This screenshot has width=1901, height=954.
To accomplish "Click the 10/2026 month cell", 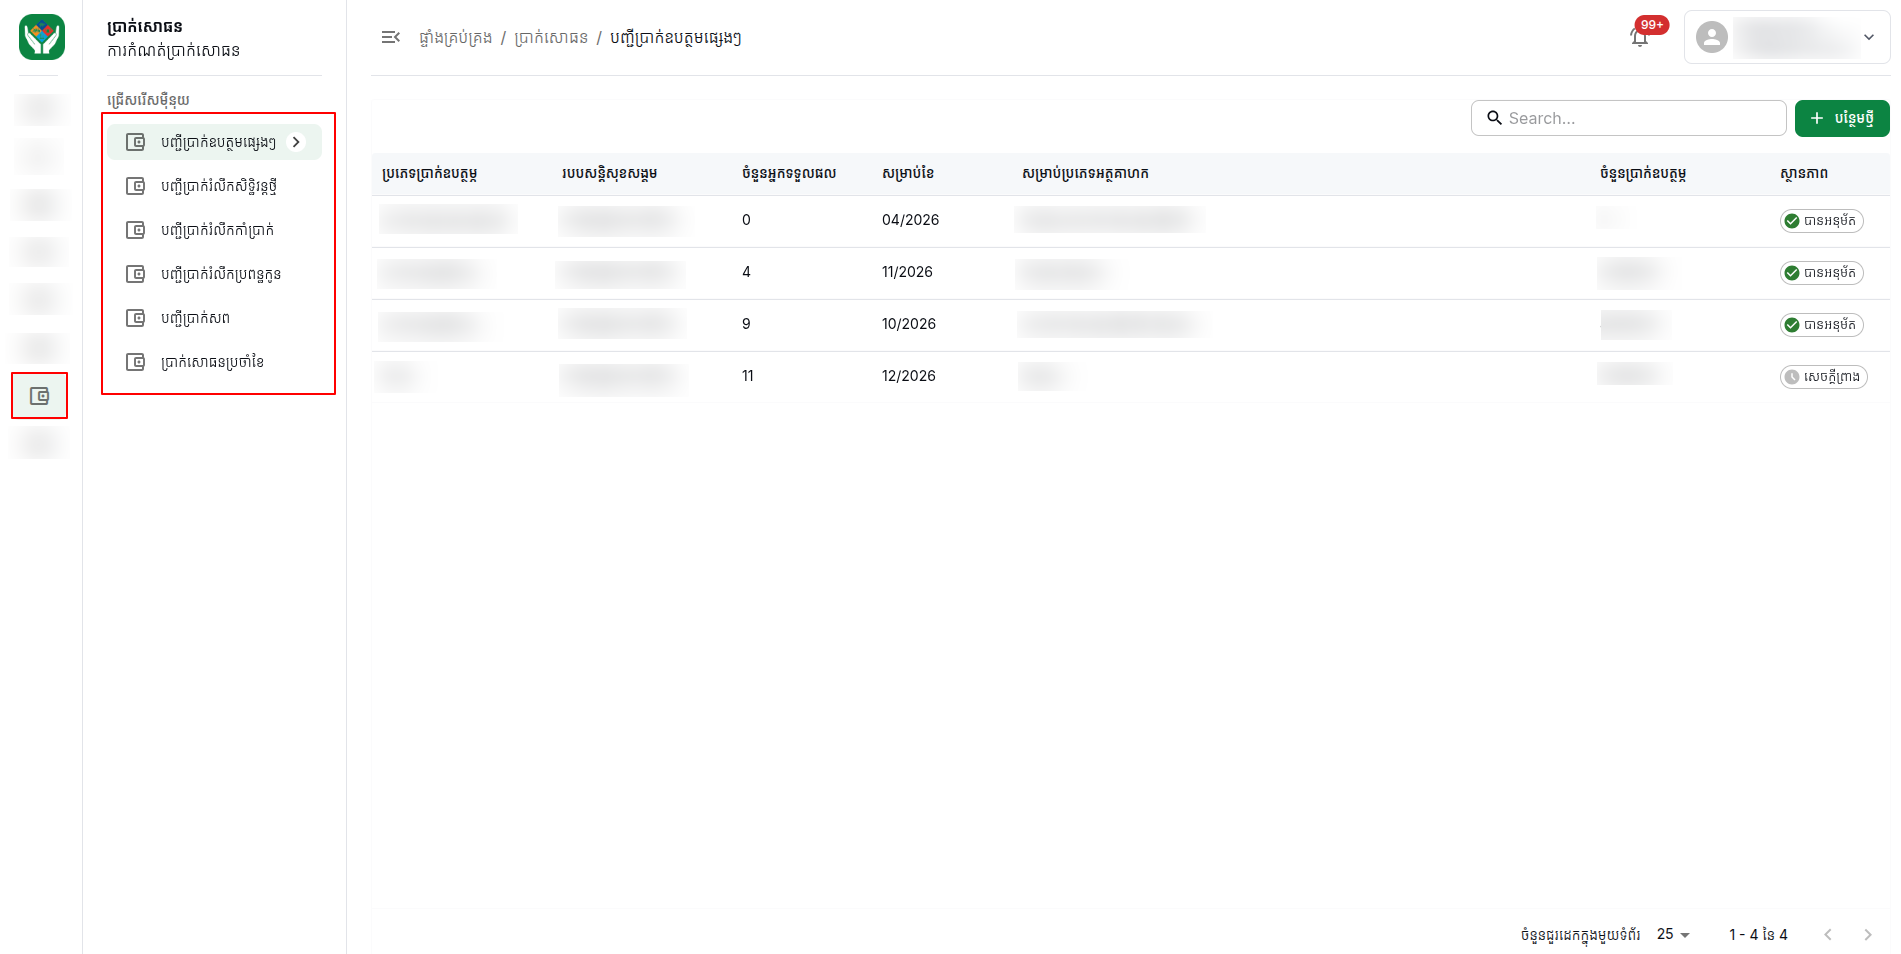I will tap(909, 324).
